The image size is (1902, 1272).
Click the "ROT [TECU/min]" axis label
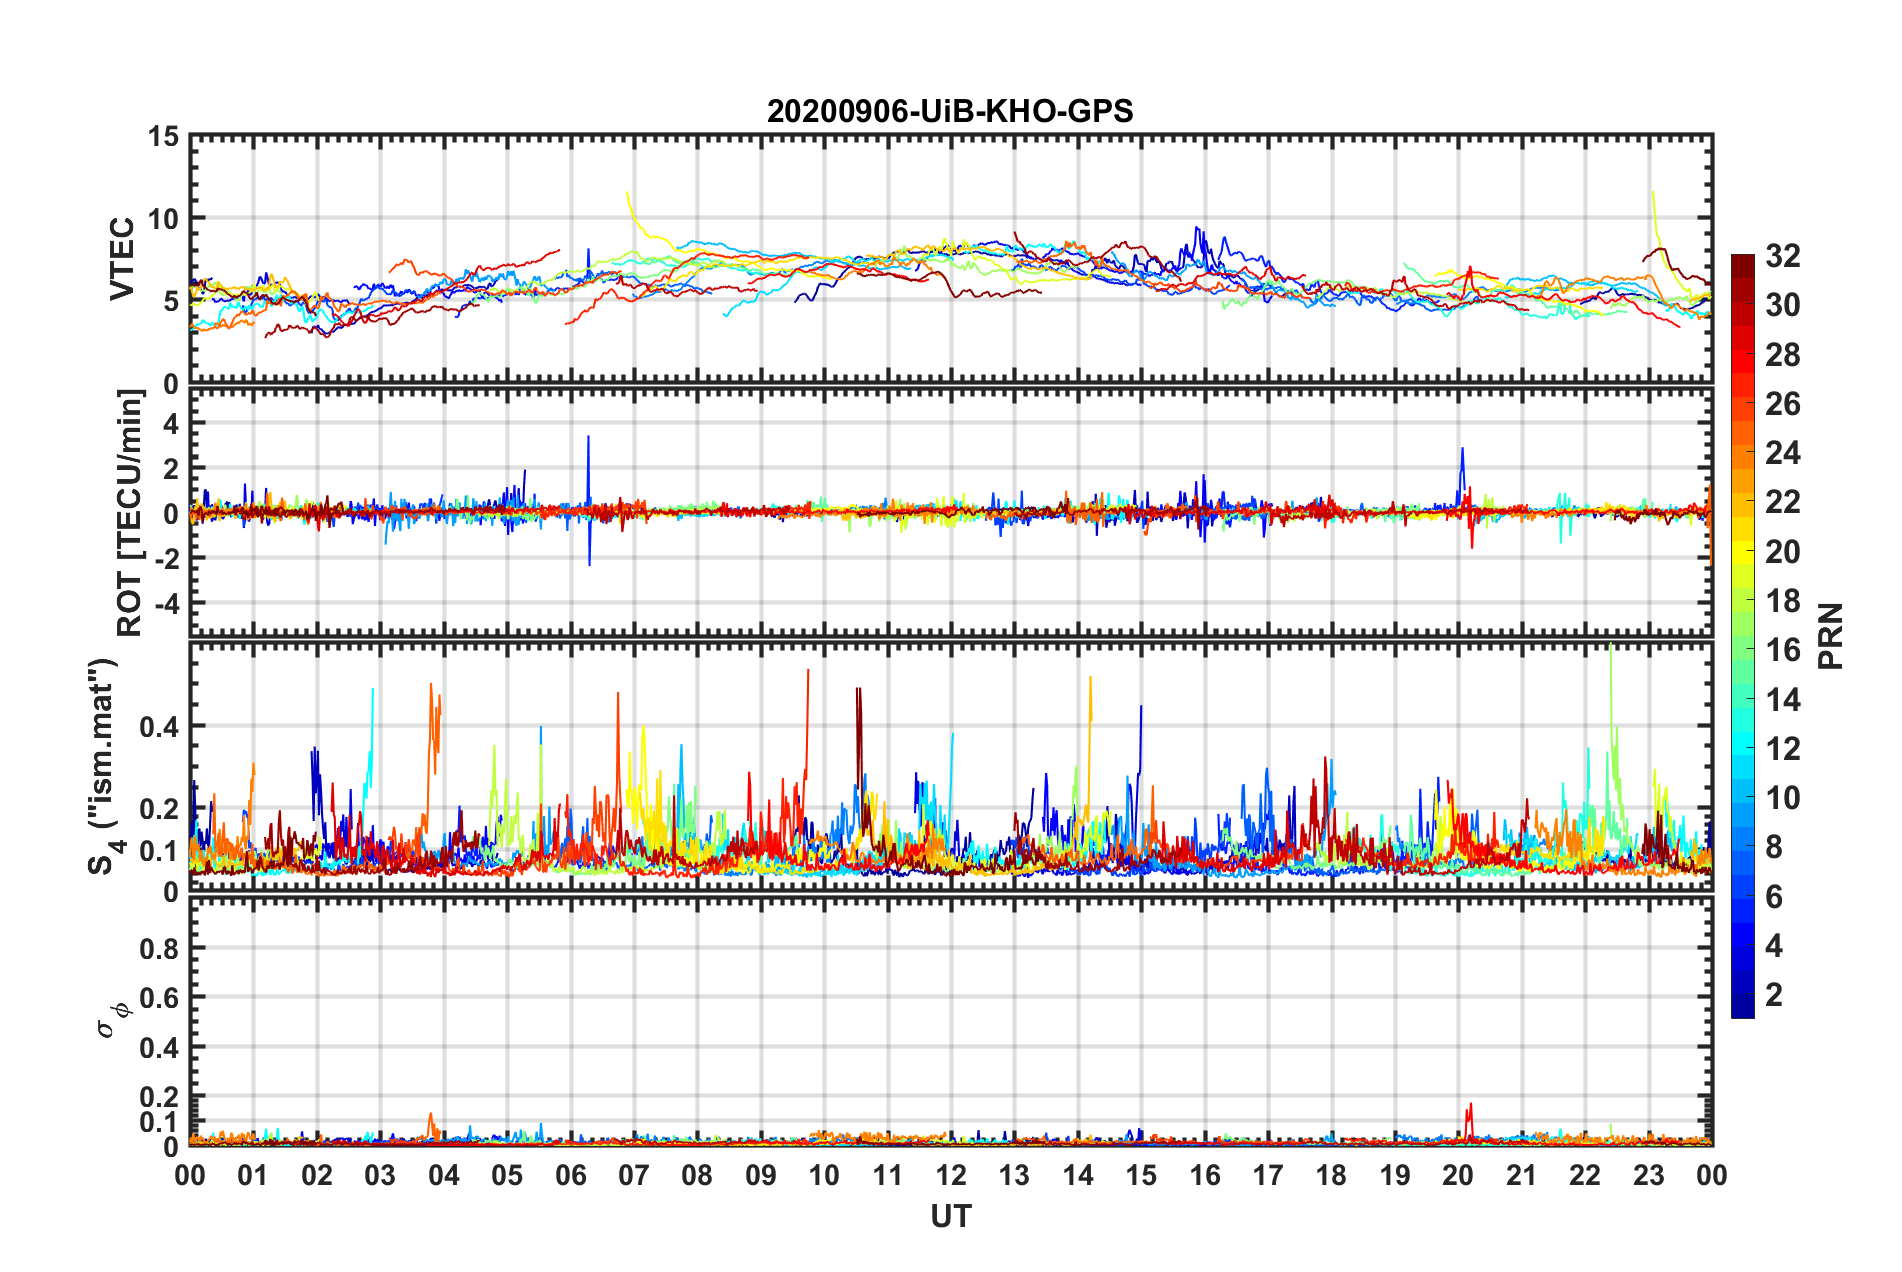[x=130, y=513]
